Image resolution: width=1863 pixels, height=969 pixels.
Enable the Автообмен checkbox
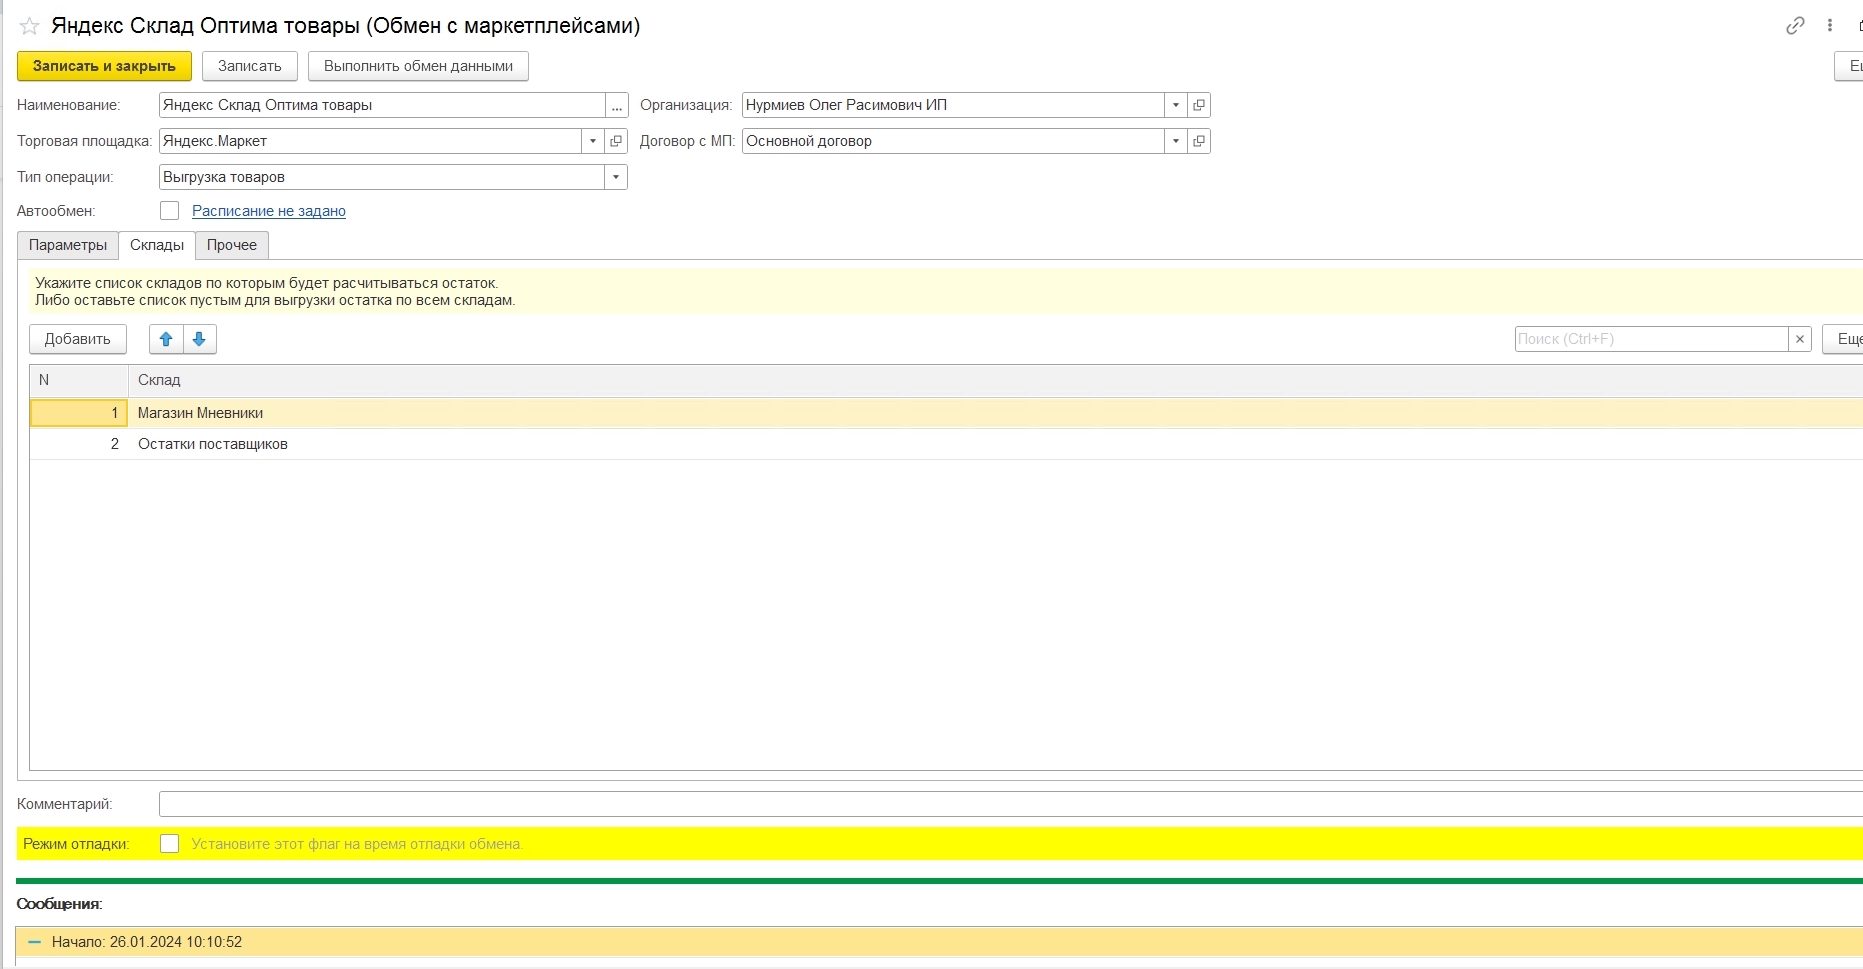click(170, 211)
